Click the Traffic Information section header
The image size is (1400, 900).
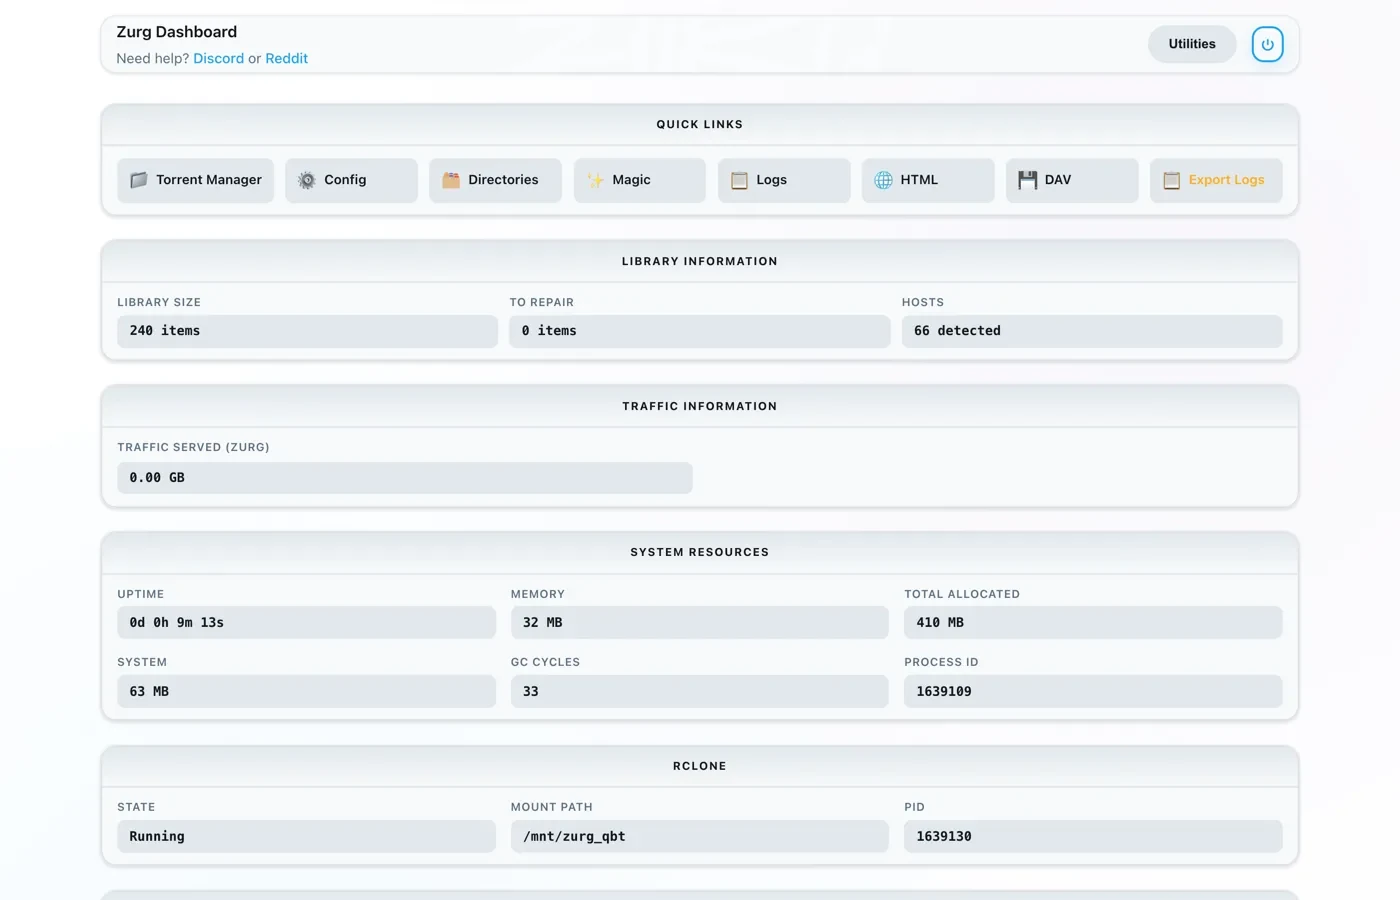point(700,406)
